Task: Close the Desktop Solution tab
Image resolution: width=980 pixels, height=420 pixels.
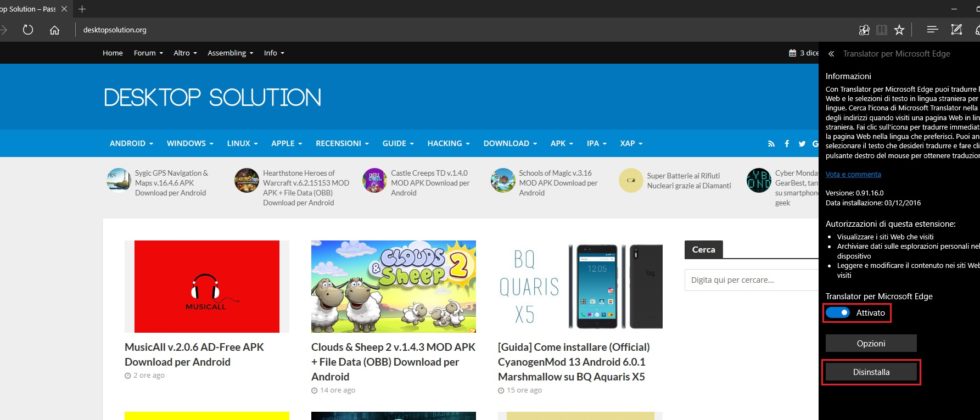Action: (x=64, y=9)
